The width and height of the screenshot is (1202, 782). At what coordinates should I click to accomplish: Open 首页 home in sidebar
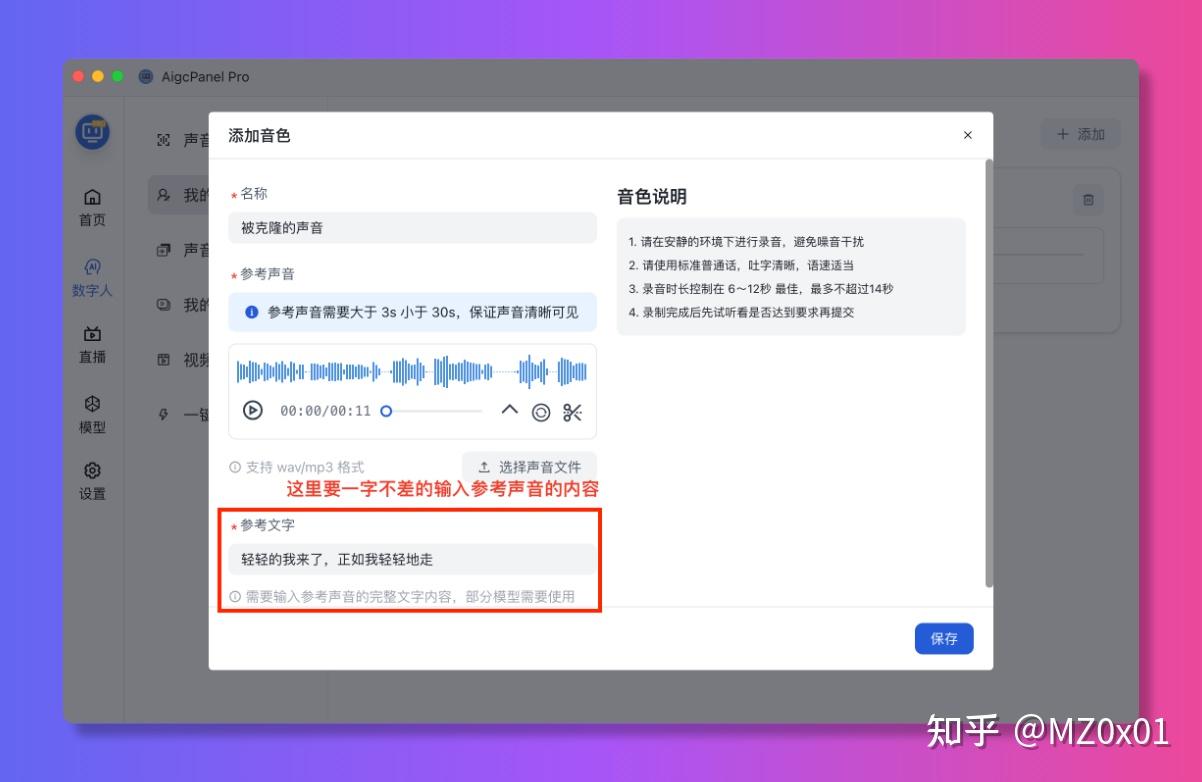point(92,207)
